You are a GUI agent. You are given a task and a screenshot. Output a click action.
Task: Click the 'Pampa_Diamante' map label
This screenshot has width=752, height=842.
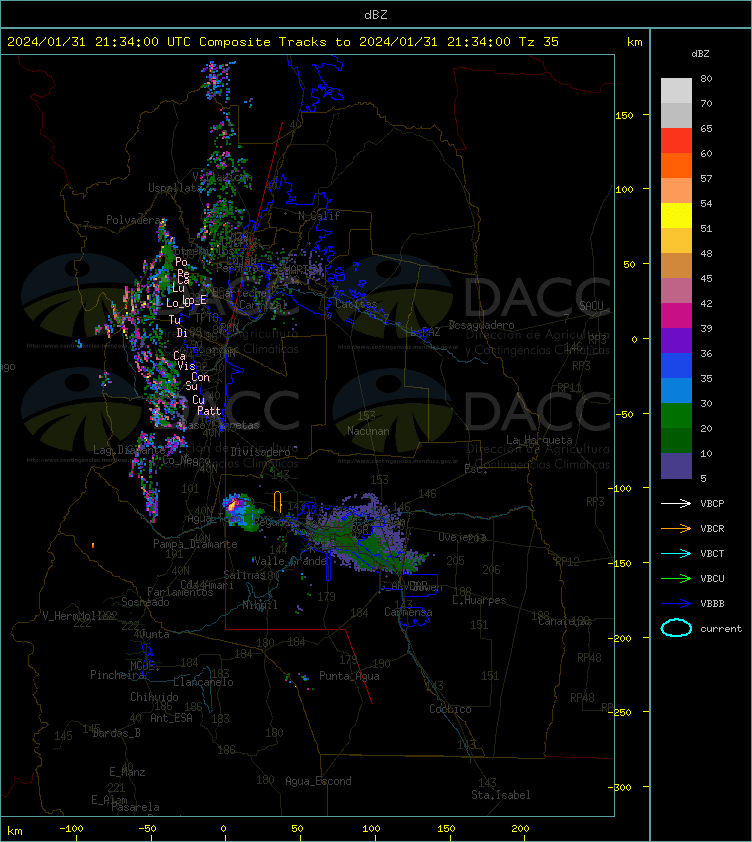tap(195, 544)
